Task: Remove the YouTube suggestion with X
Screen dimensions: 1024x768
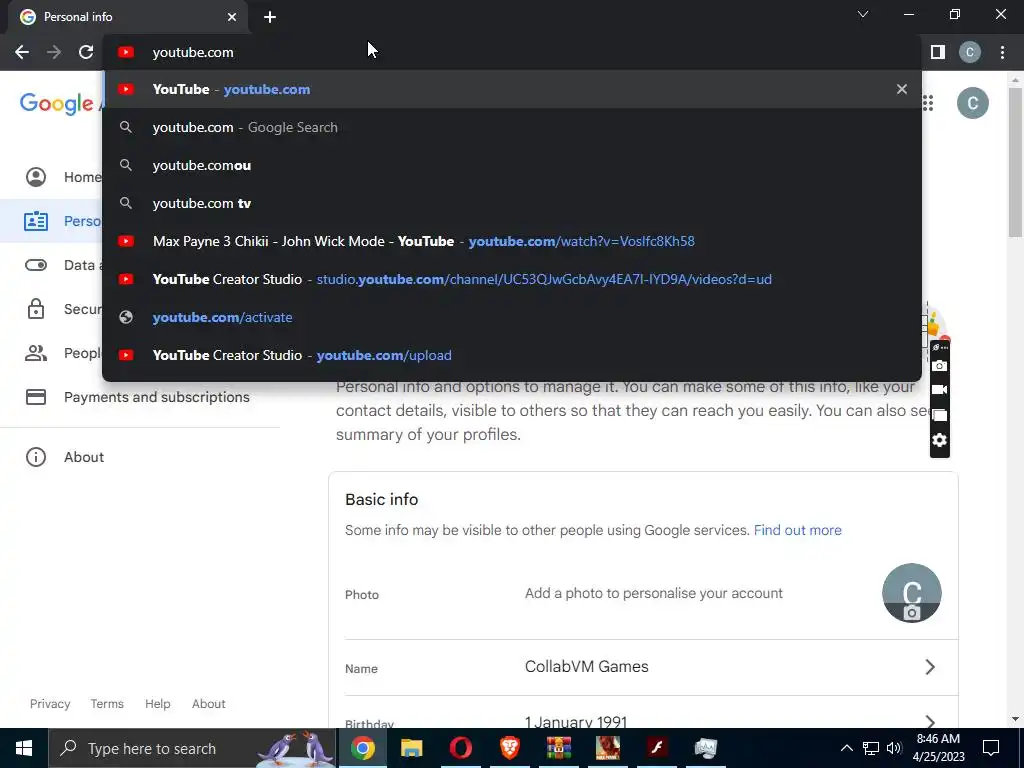Action: [x=902, y=89]
